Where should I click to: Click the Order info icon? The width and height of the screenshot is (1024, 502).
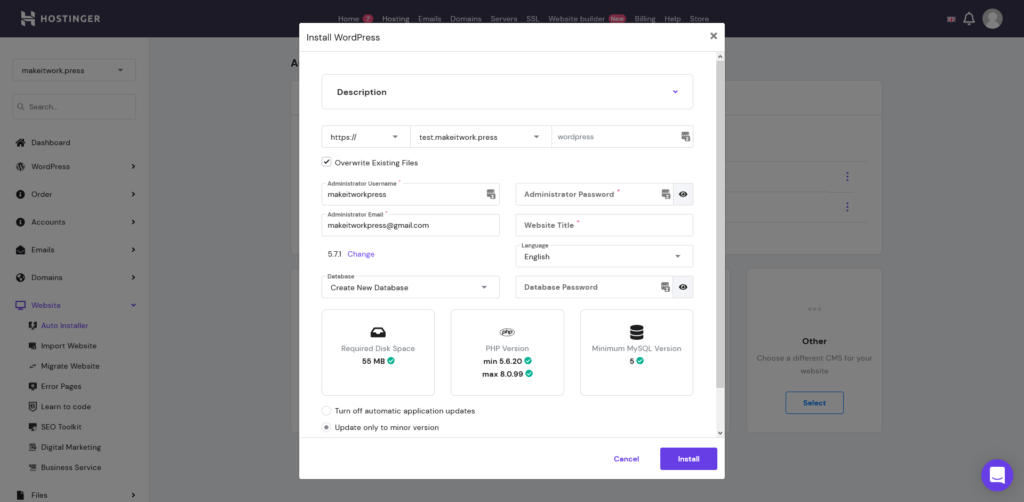pyautogui.click(x=20, y=194)
